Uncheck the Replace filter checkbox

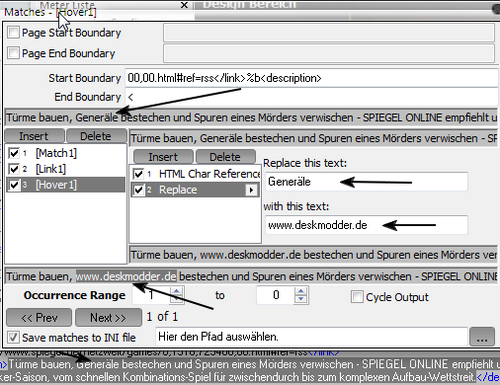pos(138,190)
